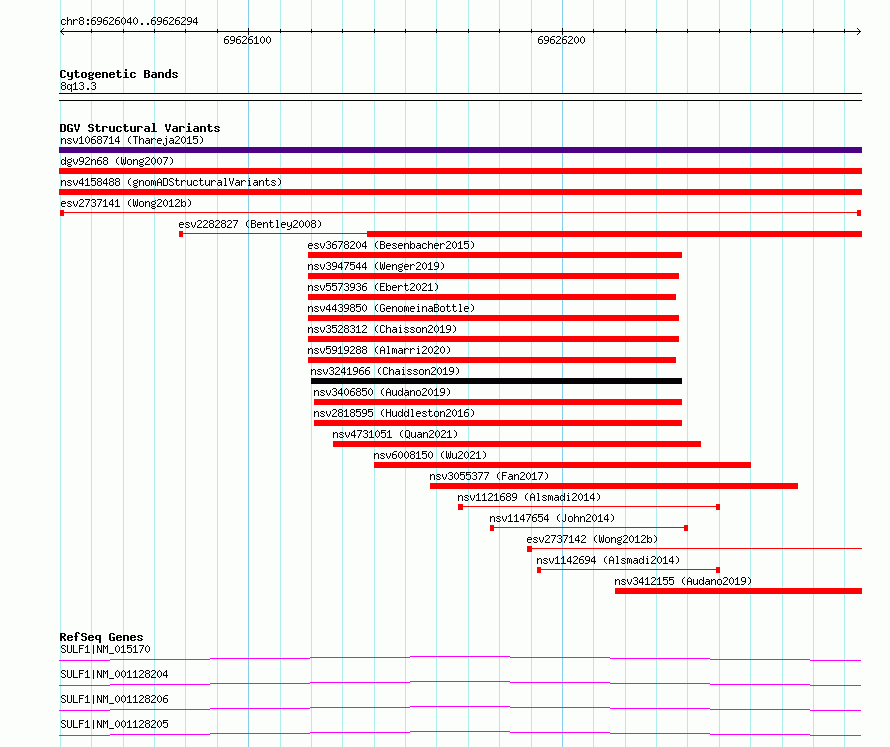The image size is (890, 747).
Task: Open esv2737141 (Wong2012b) variant label
Action: point(126,203)
